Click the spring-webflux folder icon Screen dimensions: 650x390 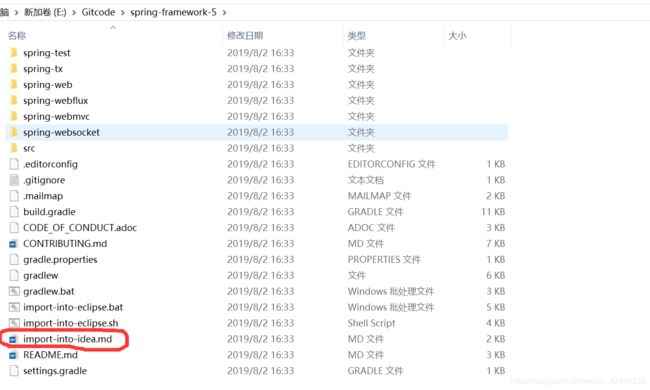point(14,100)
